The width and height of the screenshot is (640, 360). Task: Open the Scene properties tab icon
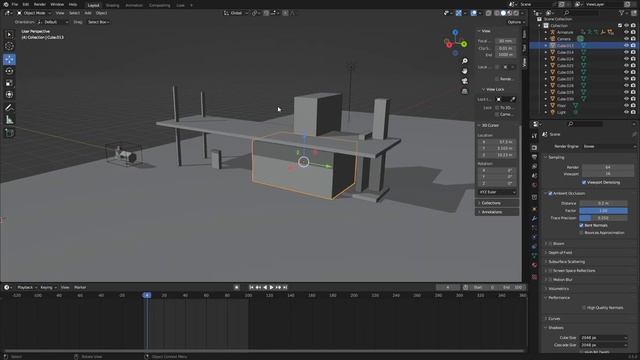tap(534, 176)
